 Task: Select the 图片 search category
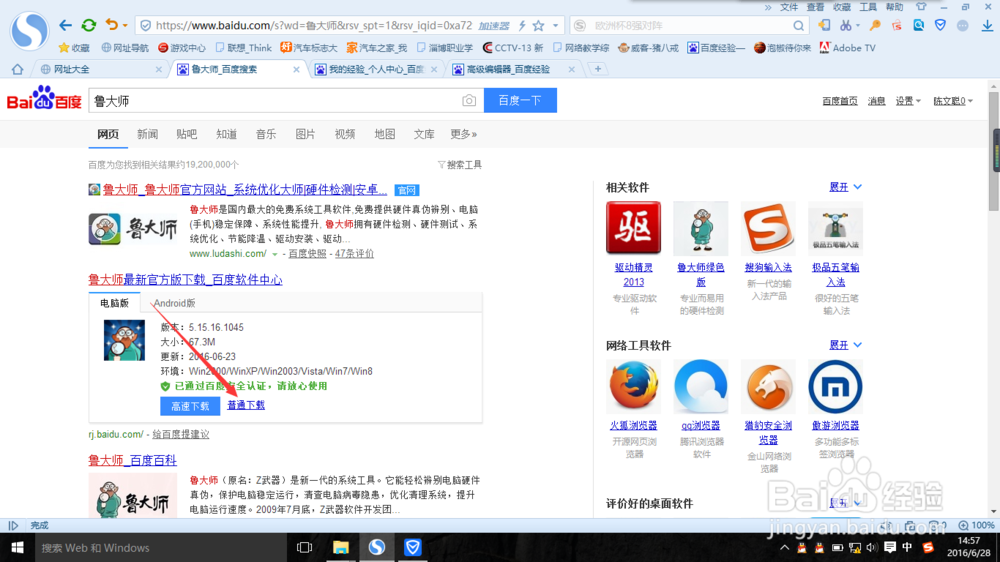305,134
